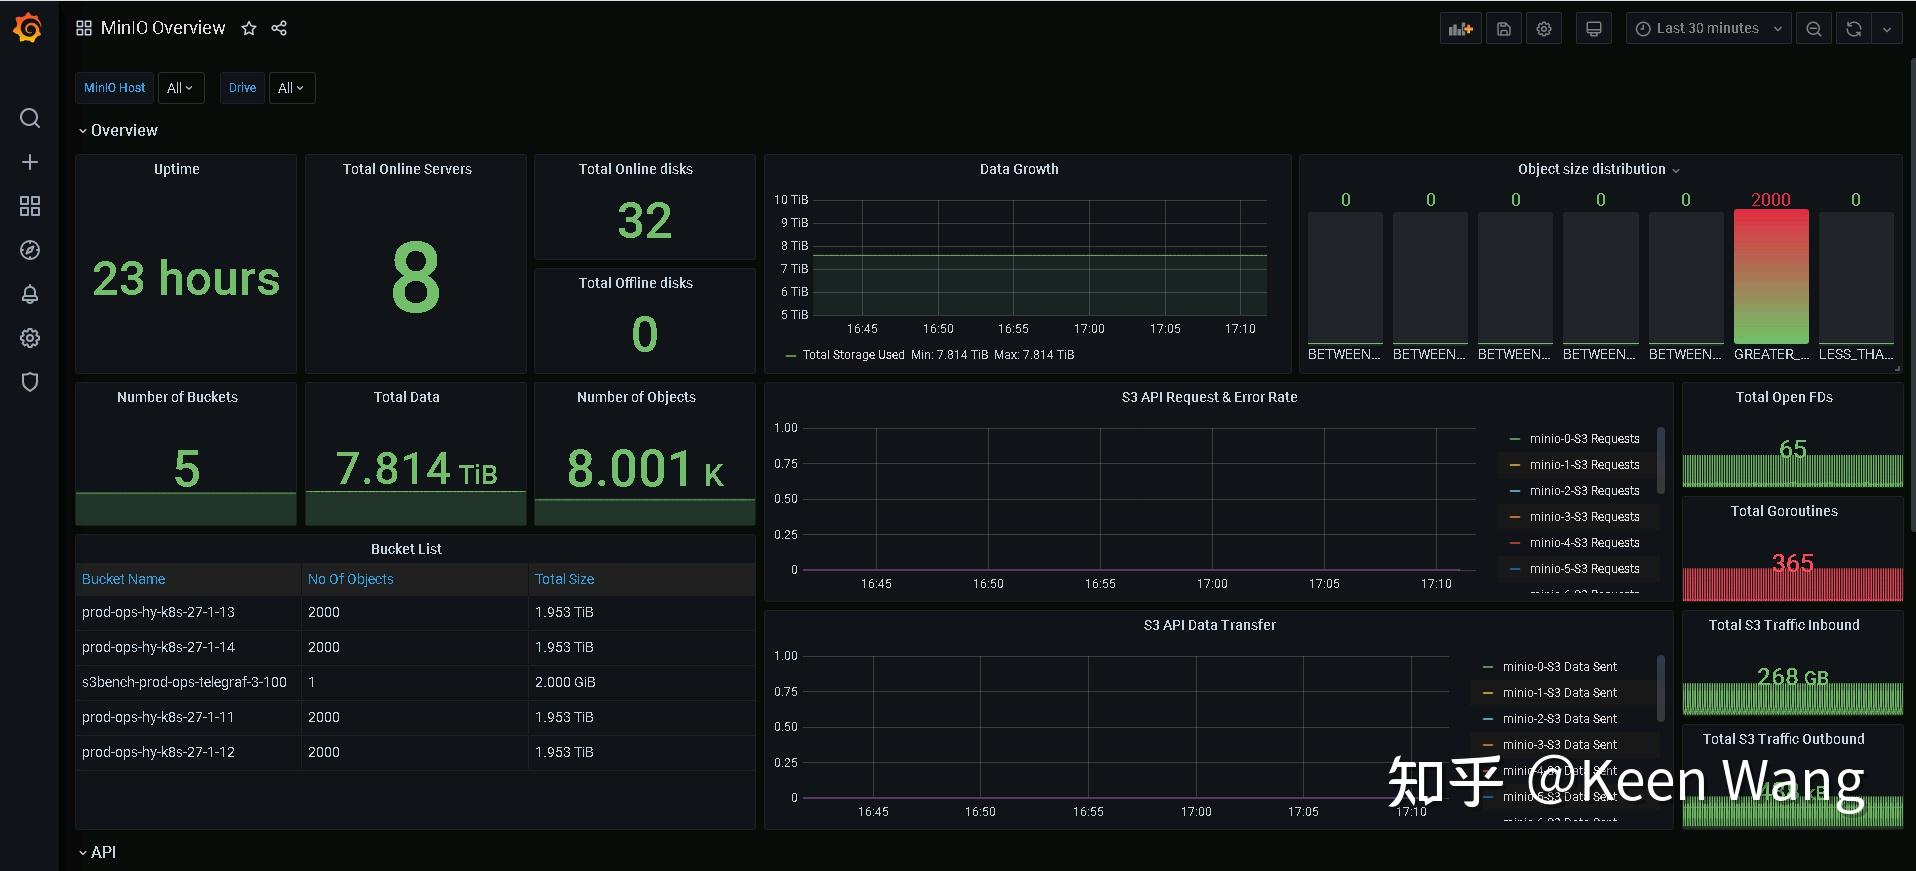Click the MinIO Overview dashboard title
Viewport: 1916px width, 871px height.
163,28
